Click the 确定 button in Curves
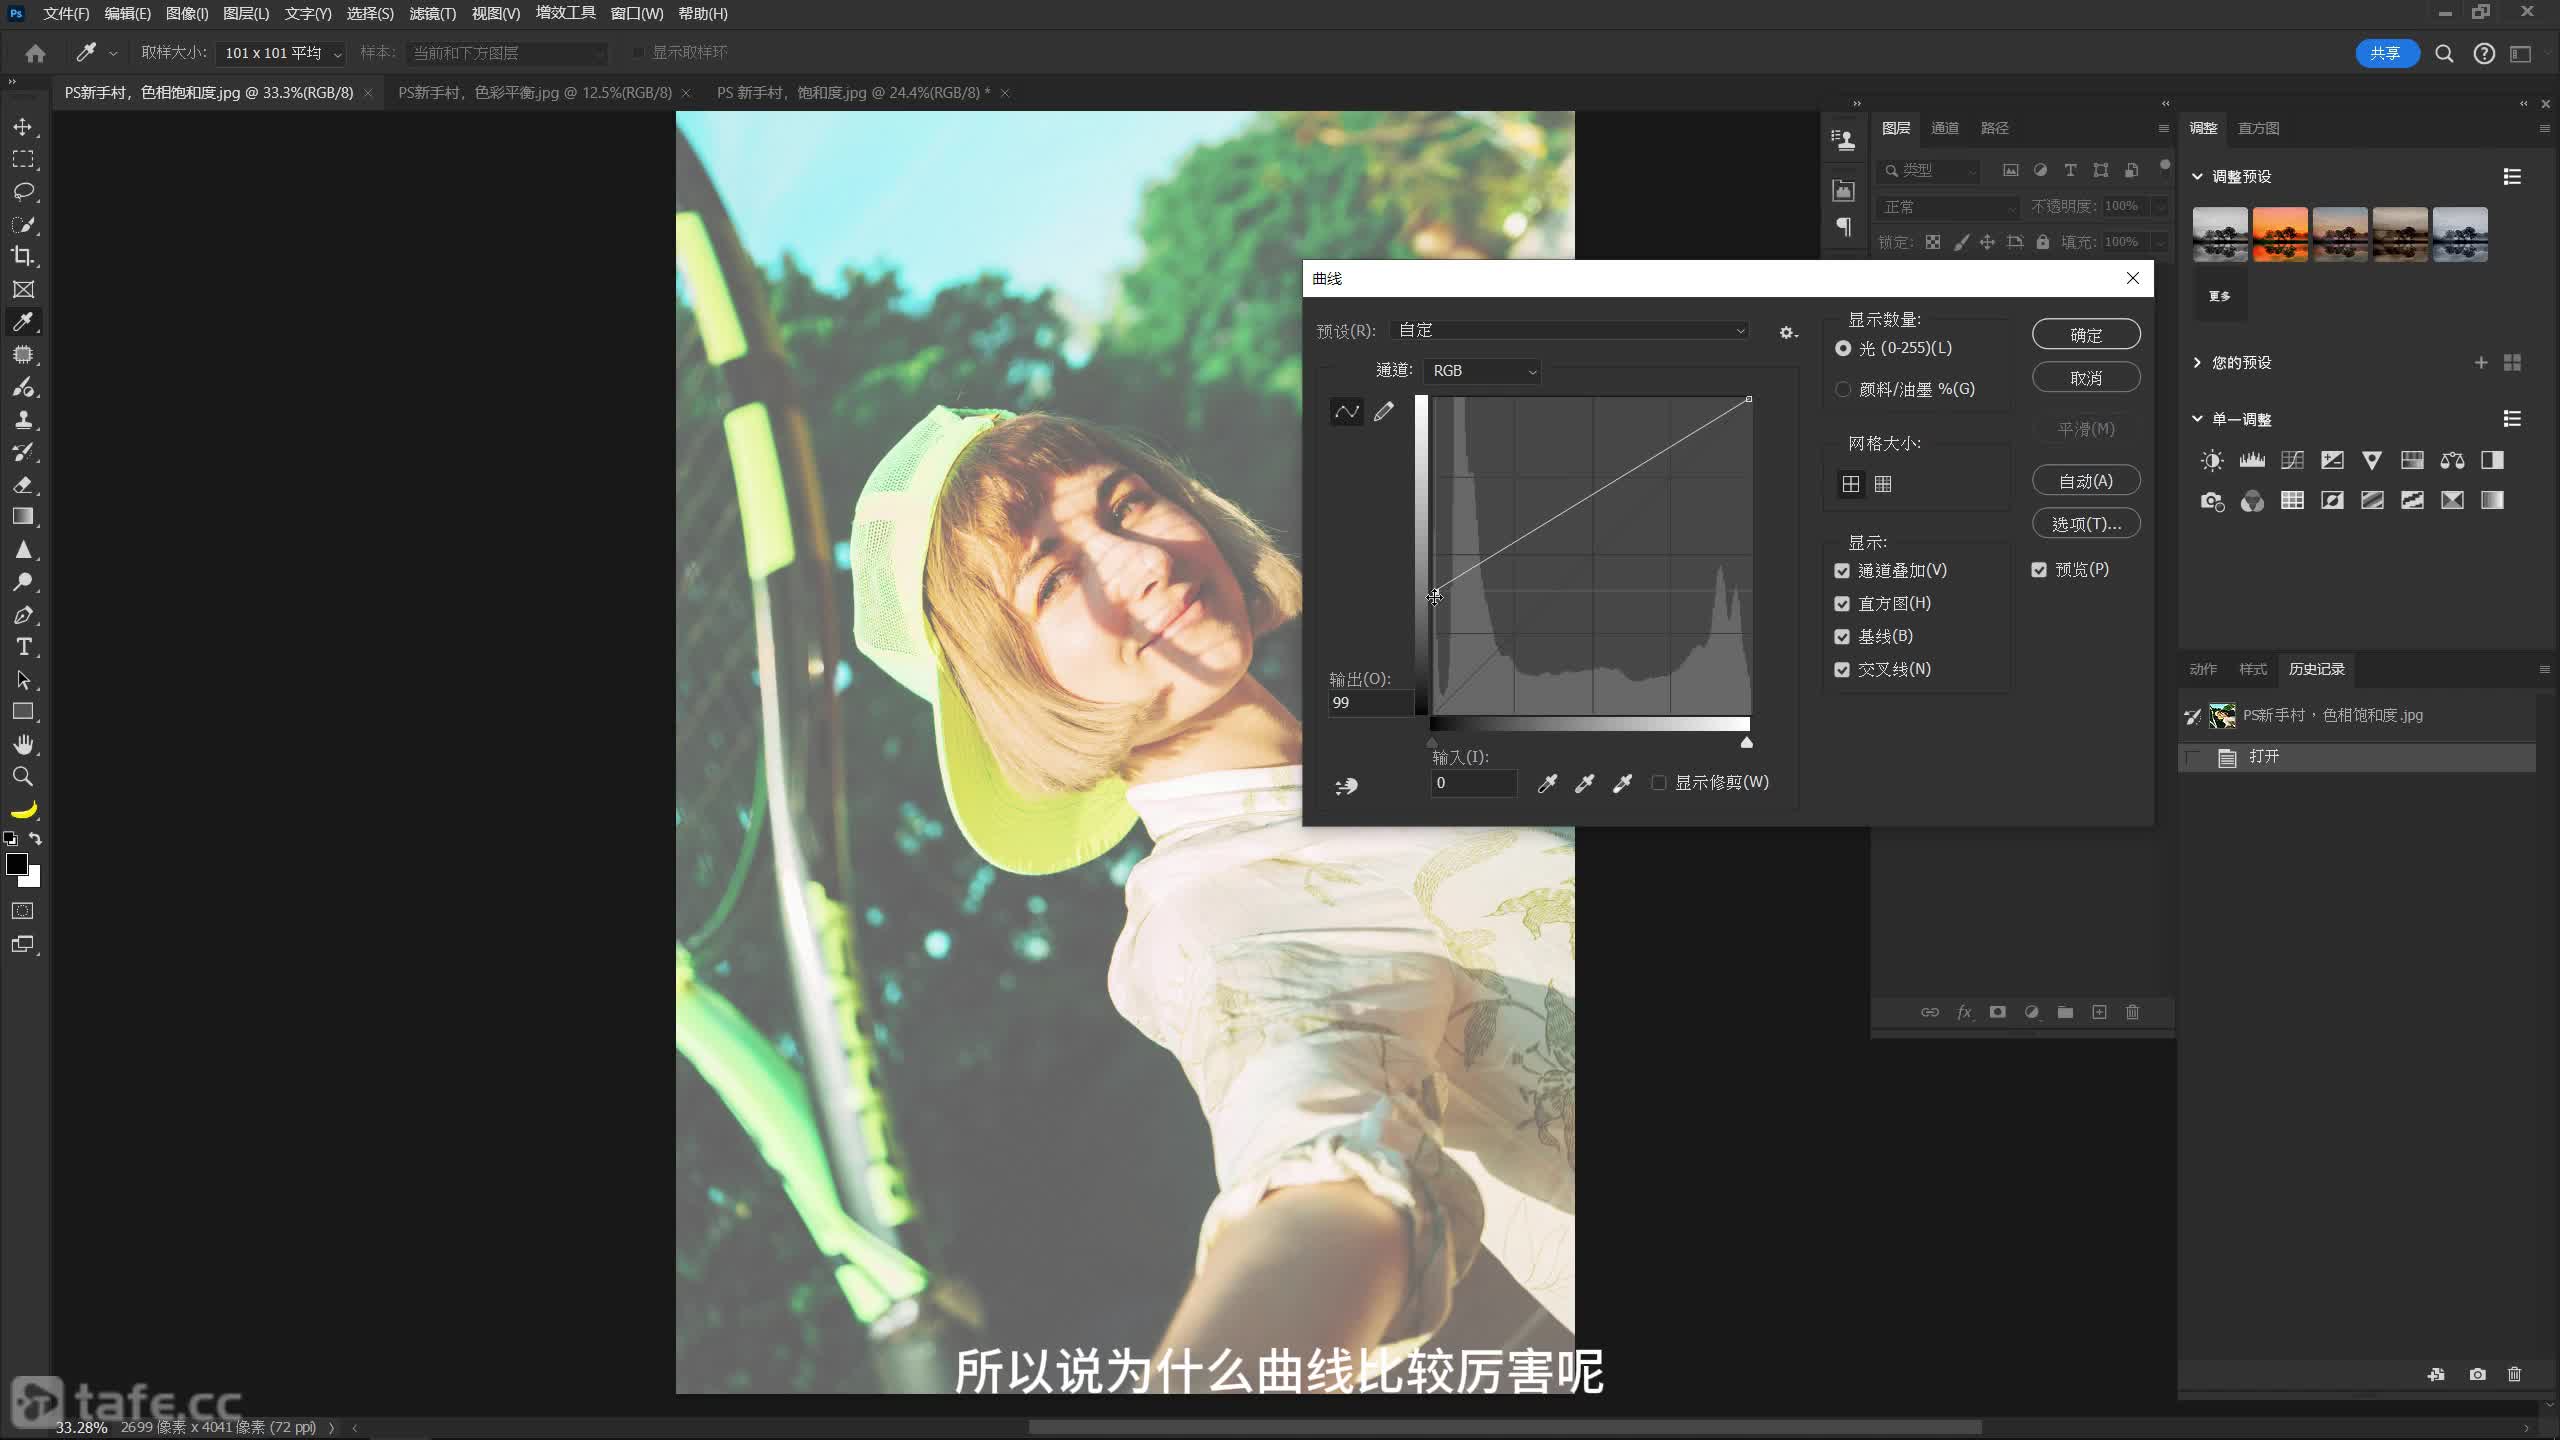 (2085, 335)
